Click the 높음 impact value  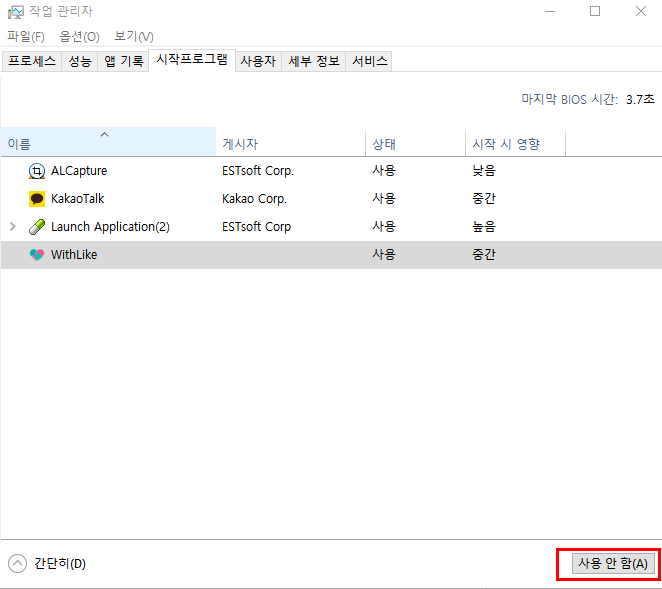tap(484, 227)
